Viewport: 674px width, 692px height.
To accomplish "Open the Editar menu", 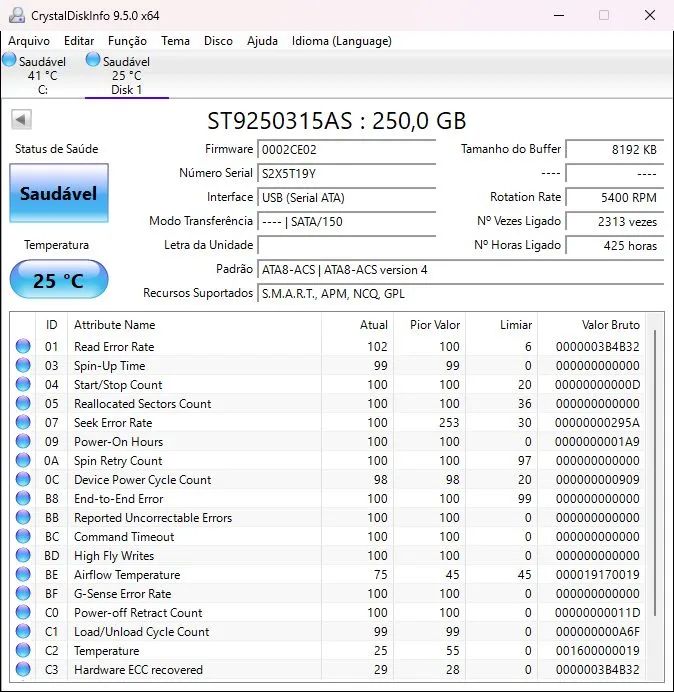I will [79, 41].
